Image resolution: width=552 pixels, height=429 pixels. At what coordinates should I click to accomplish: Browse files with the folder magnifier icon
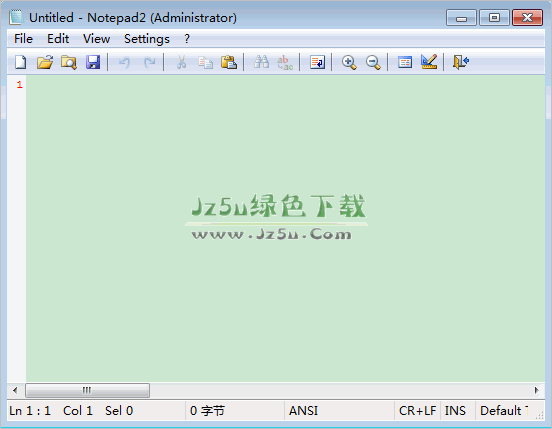tap(69, 62)
